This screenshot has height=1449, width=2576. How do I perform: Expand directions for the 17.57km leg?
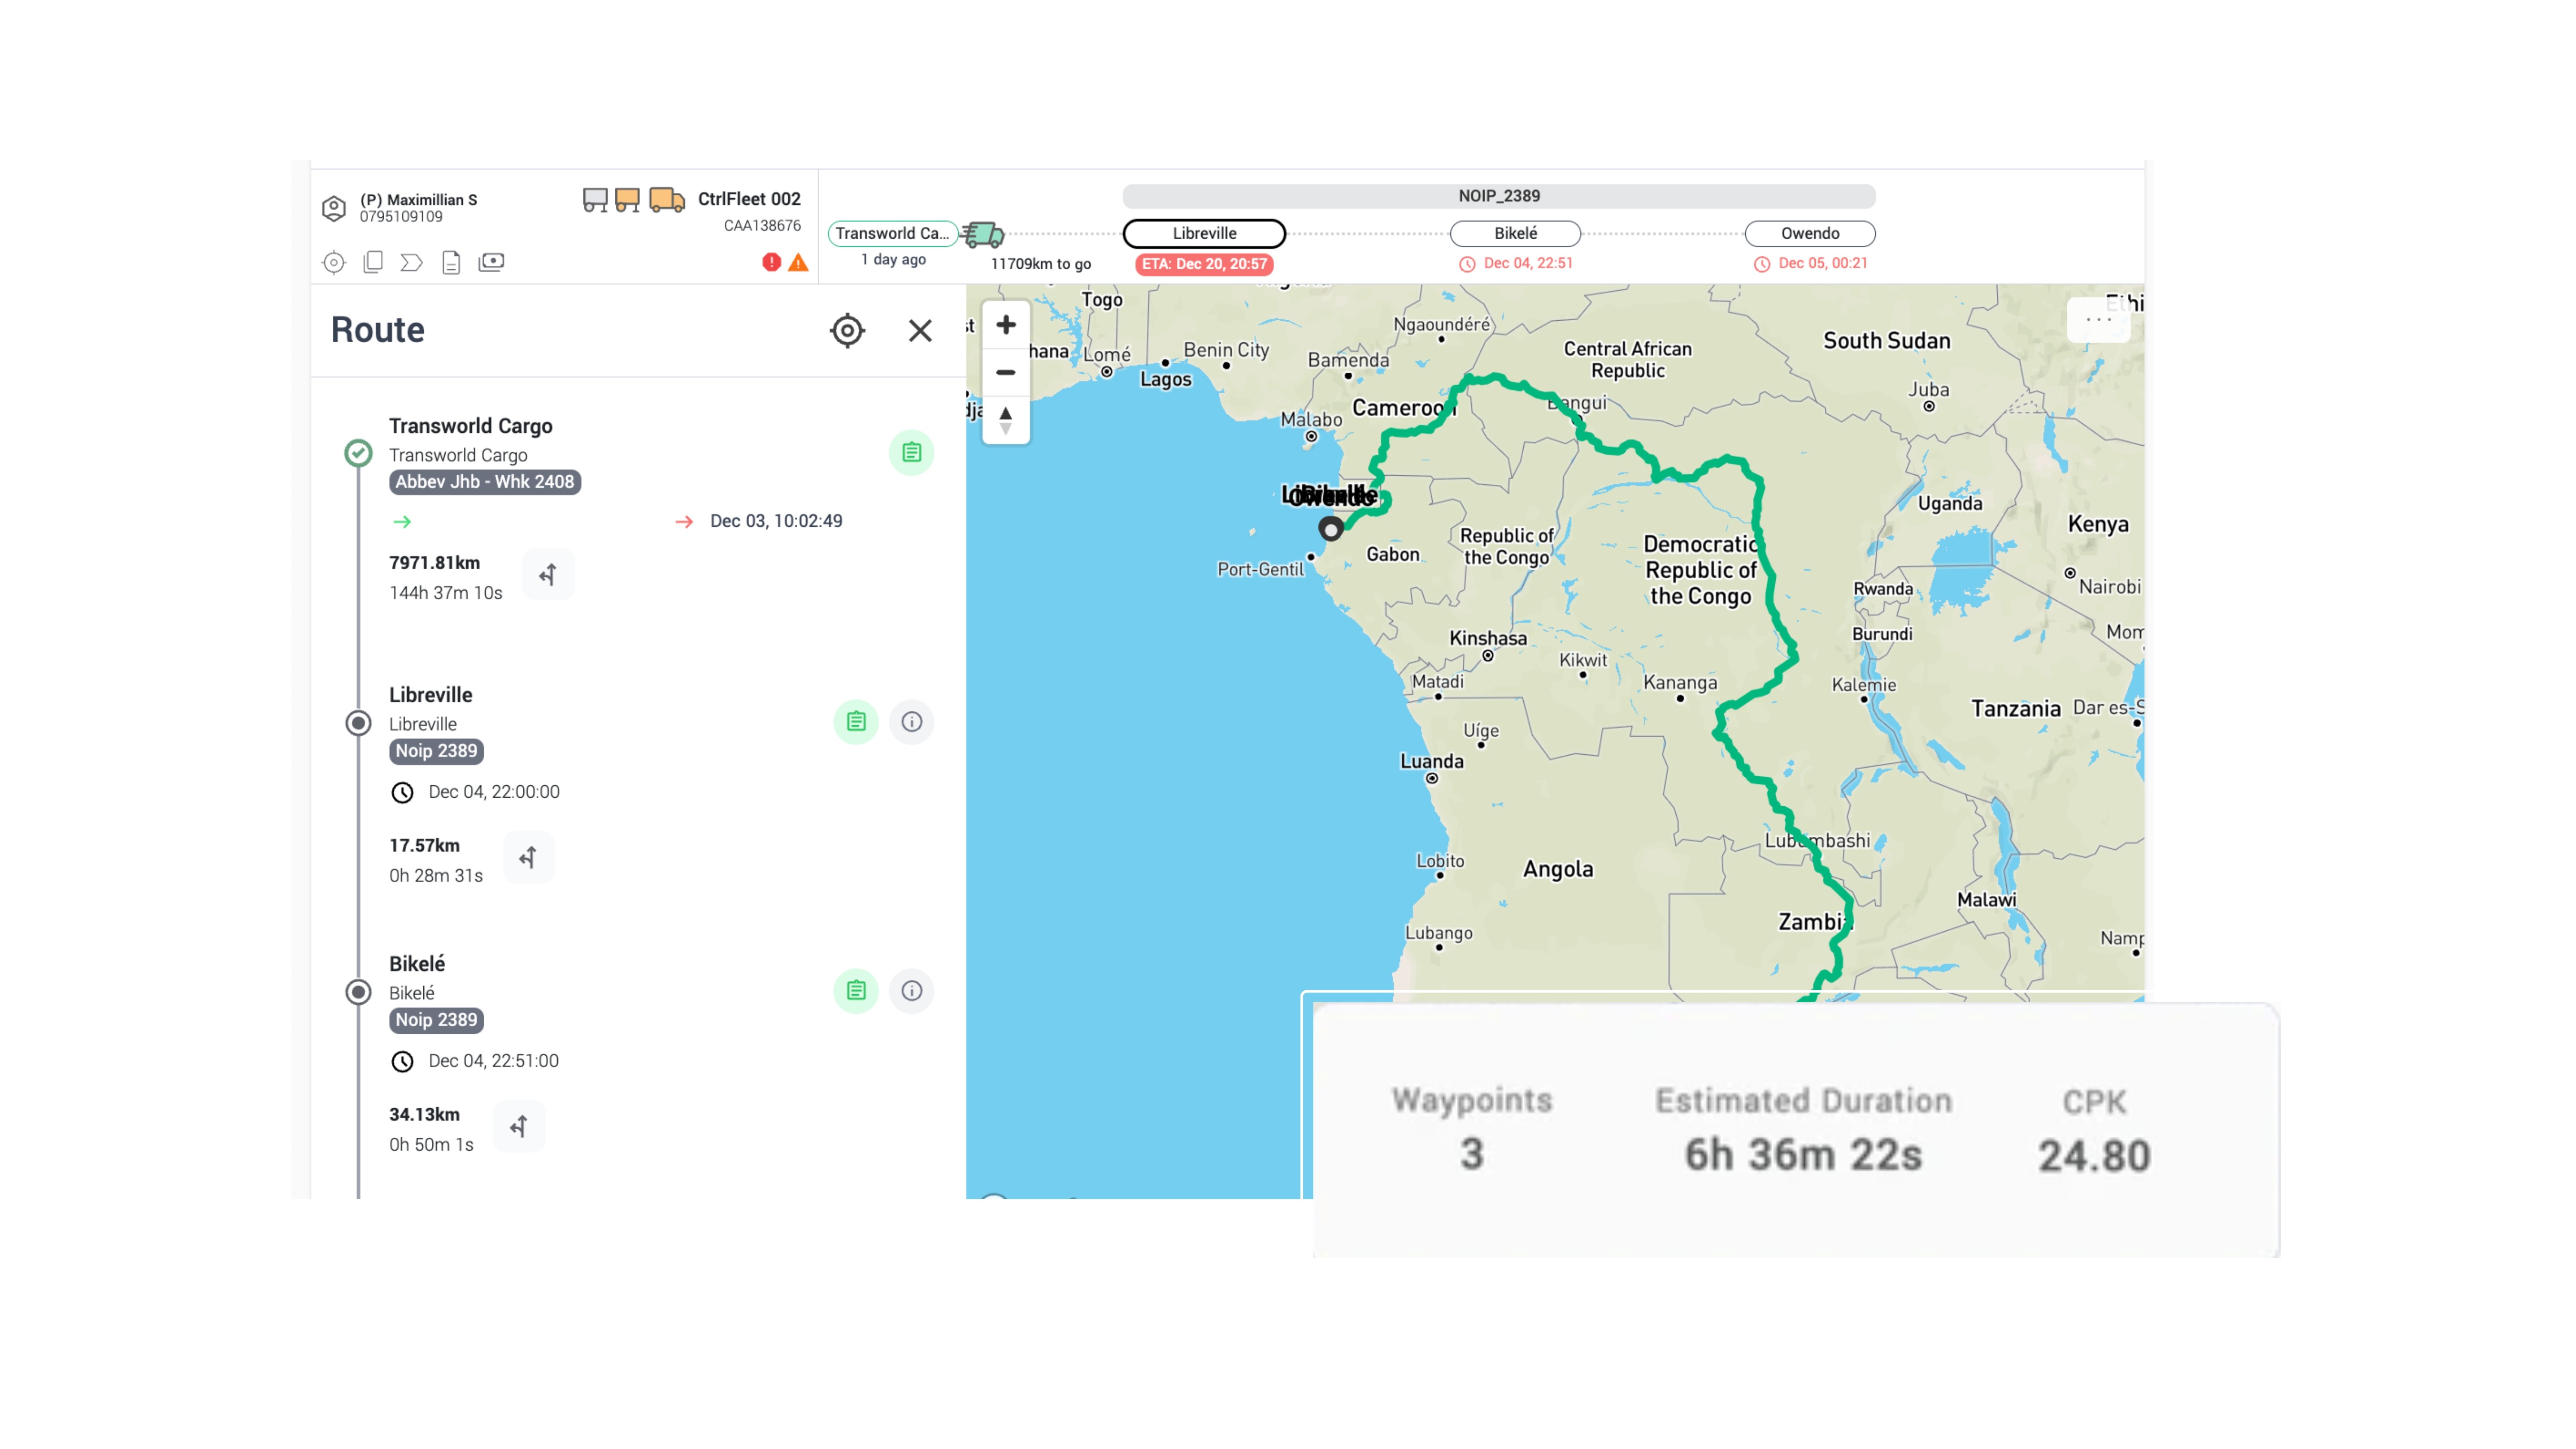coord(528,858)
